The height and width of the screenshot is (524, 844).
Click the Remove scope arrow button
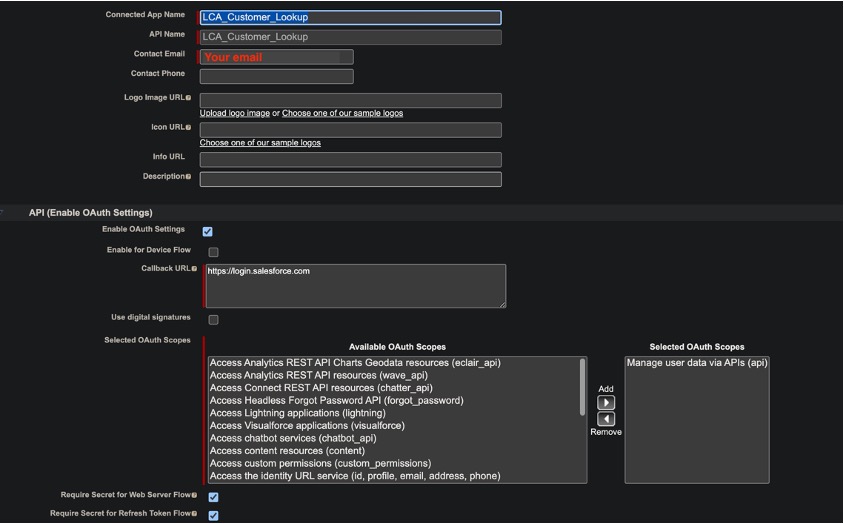pos(606,419)
